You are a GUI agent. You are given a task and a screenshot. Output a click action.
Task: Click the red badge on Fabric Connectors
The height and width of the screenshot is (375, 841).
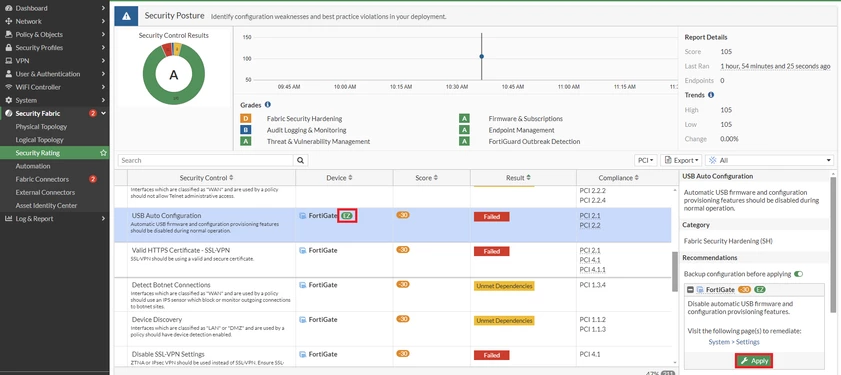92,179
